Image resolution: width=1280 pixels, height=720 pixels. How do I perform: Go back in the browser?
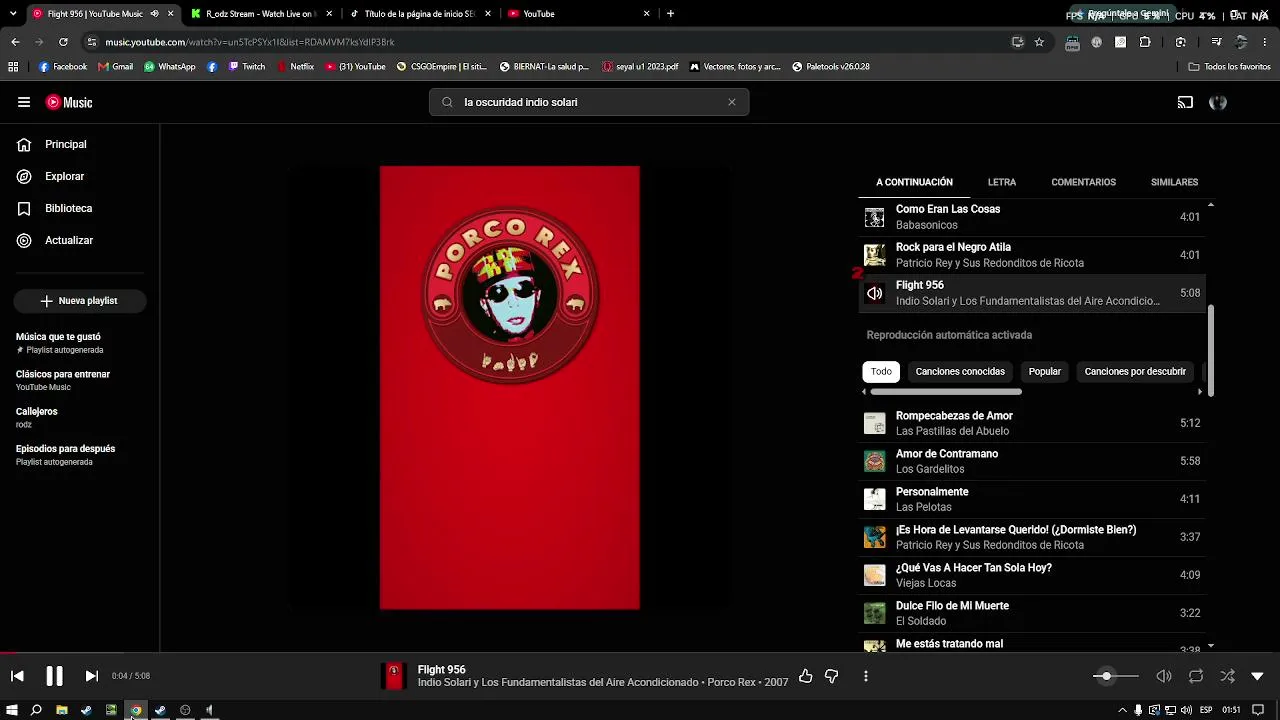pos(15,42)
